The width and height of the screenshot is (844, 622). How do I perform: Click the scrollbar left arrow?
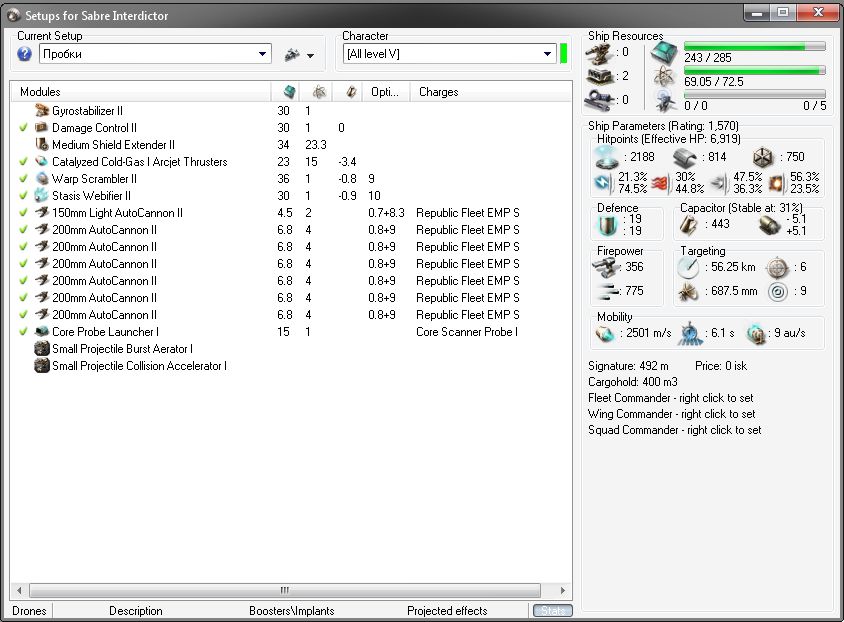tap(19, 590)
